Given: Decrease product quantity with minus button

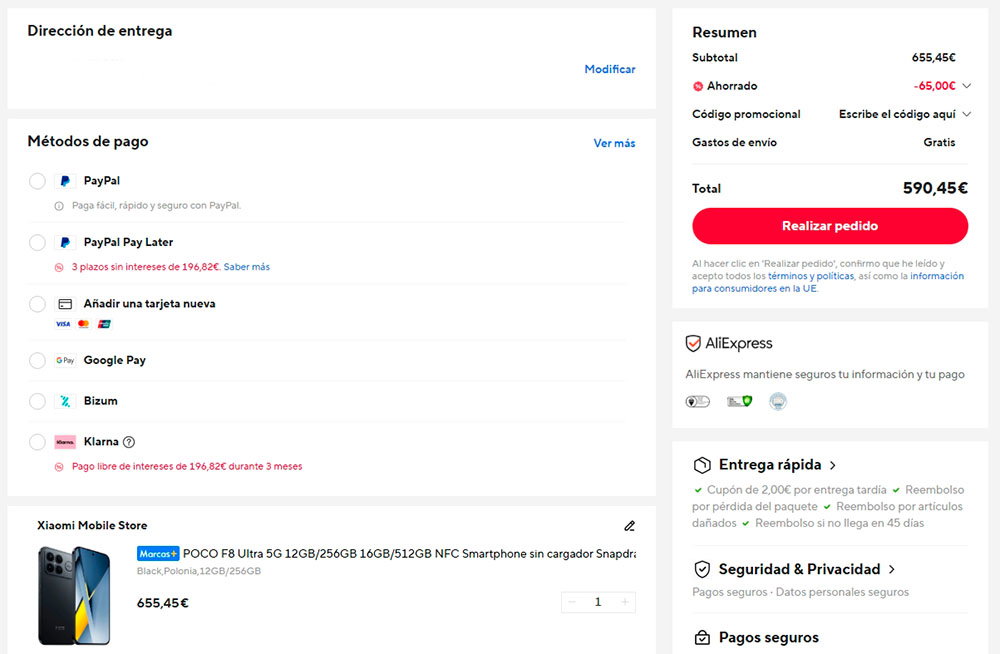Looking at the screenshot, I should 572,602.
